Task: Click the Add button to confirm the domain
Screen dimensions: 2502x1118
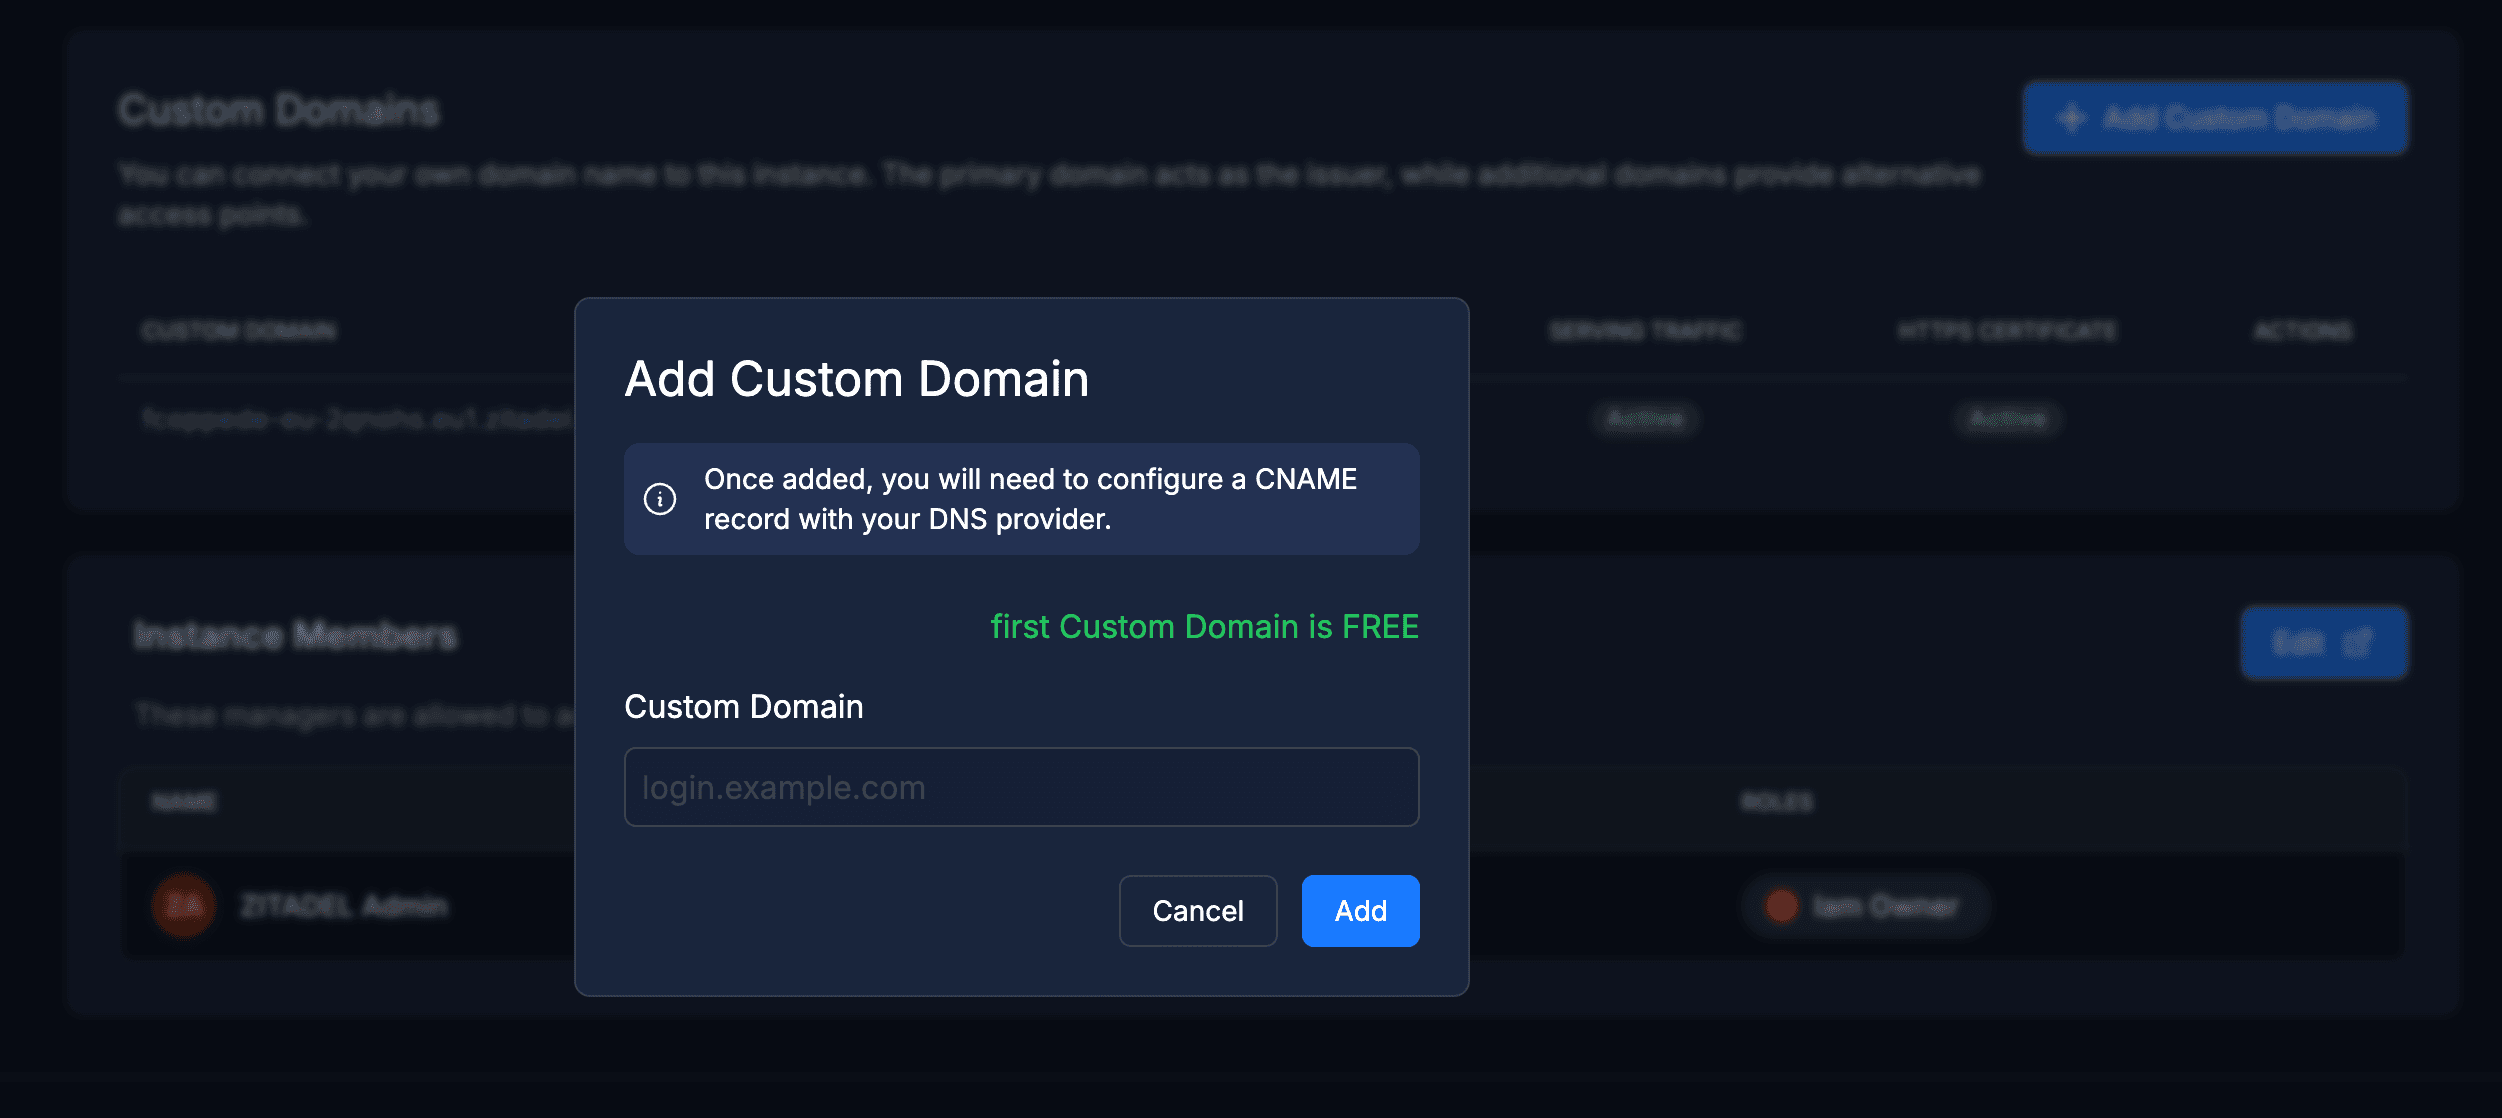Action: (1360, 910)
